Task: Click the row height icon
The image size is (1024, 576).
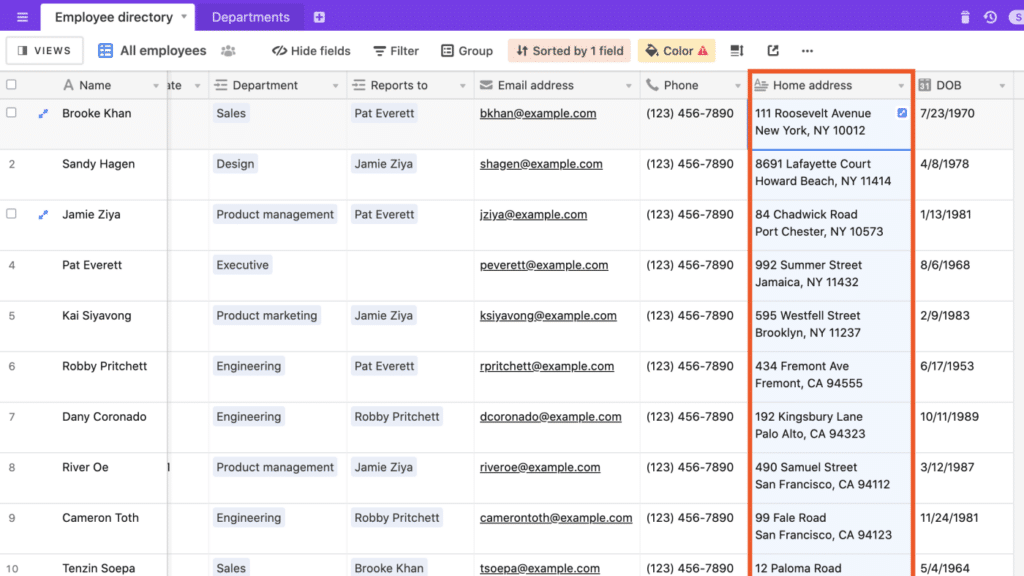Action: (737, 51)
